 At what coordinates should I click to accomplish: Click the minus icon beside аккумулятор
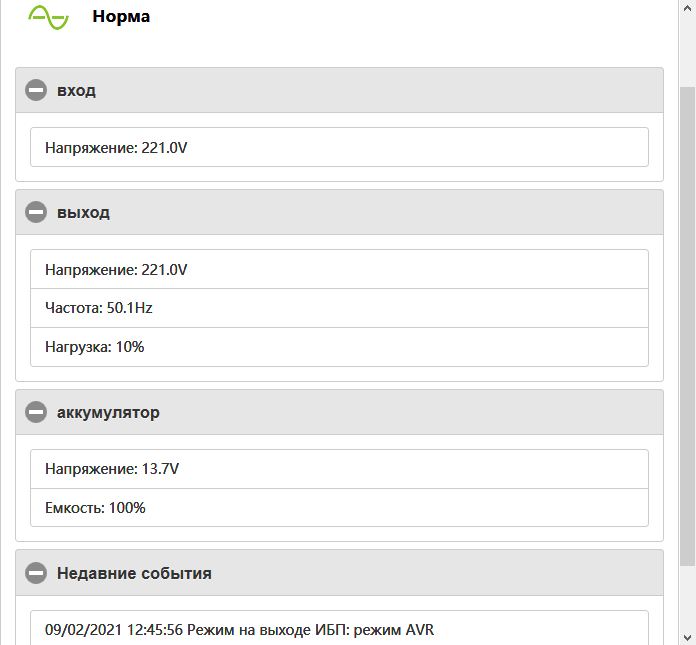[x=37, y=412]
